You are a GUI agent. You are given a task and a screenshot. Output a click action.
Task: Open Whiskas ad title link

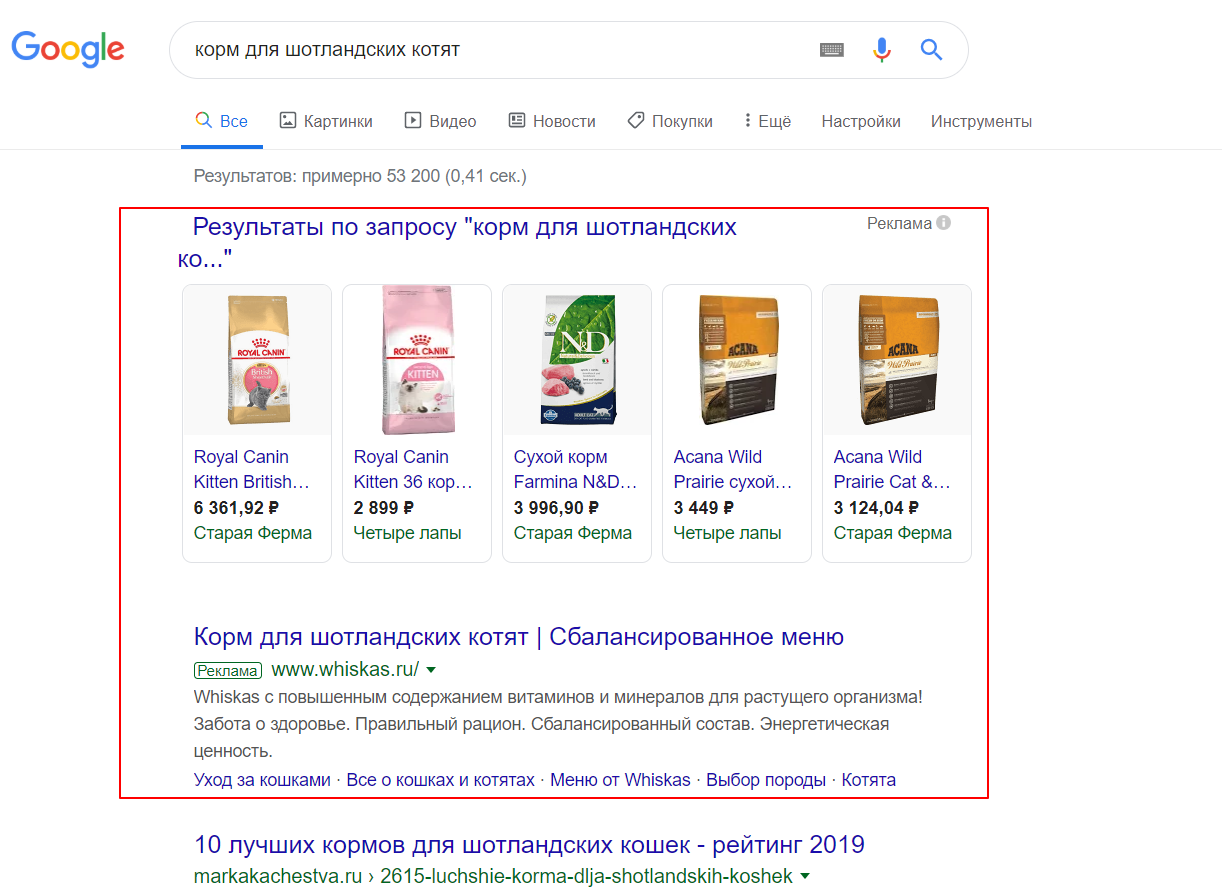click(x=519, y=637)
